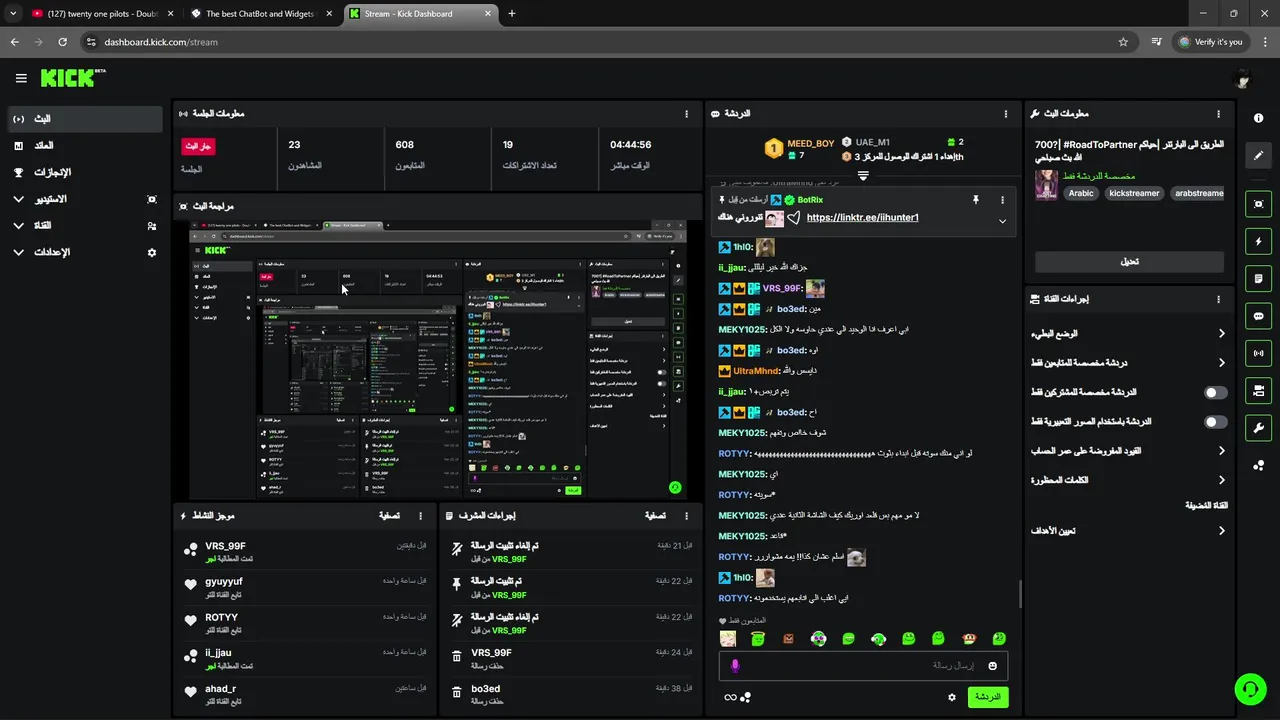This screenshot has height=720, width=1280.
Task: Click the bubbles icon below message box
Action: coord(745,697)
